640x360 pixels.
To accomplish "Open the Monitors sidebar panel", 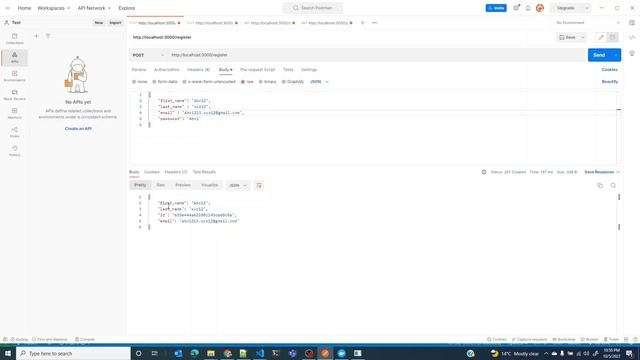I will 14,113.
